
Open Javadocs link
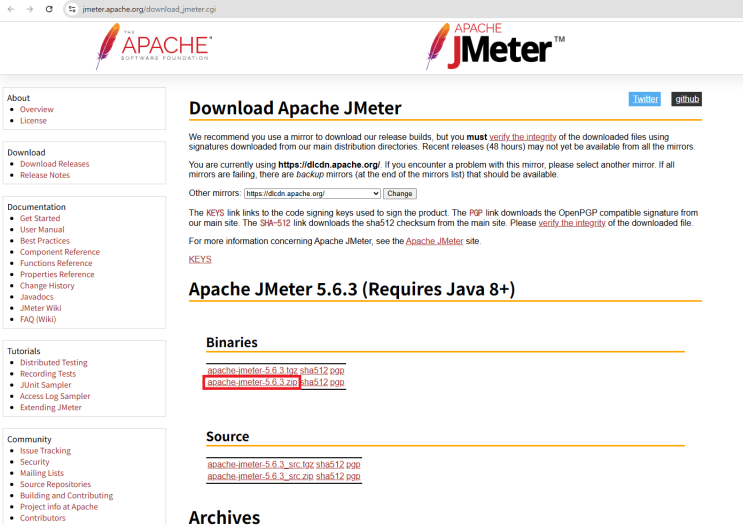click(36, 297)
